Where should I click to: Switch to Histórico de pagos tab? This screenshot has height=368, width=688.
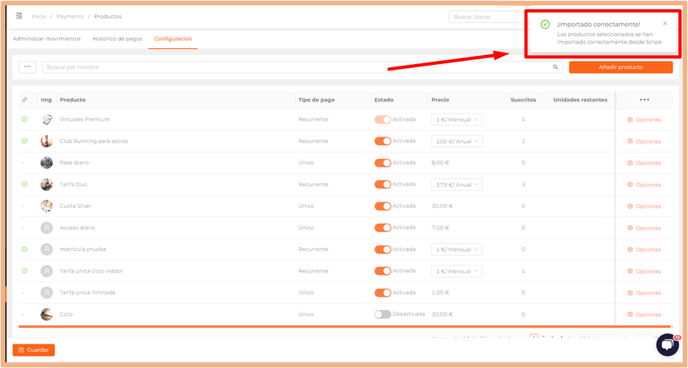pyautogui.click(x=117, y=39)
